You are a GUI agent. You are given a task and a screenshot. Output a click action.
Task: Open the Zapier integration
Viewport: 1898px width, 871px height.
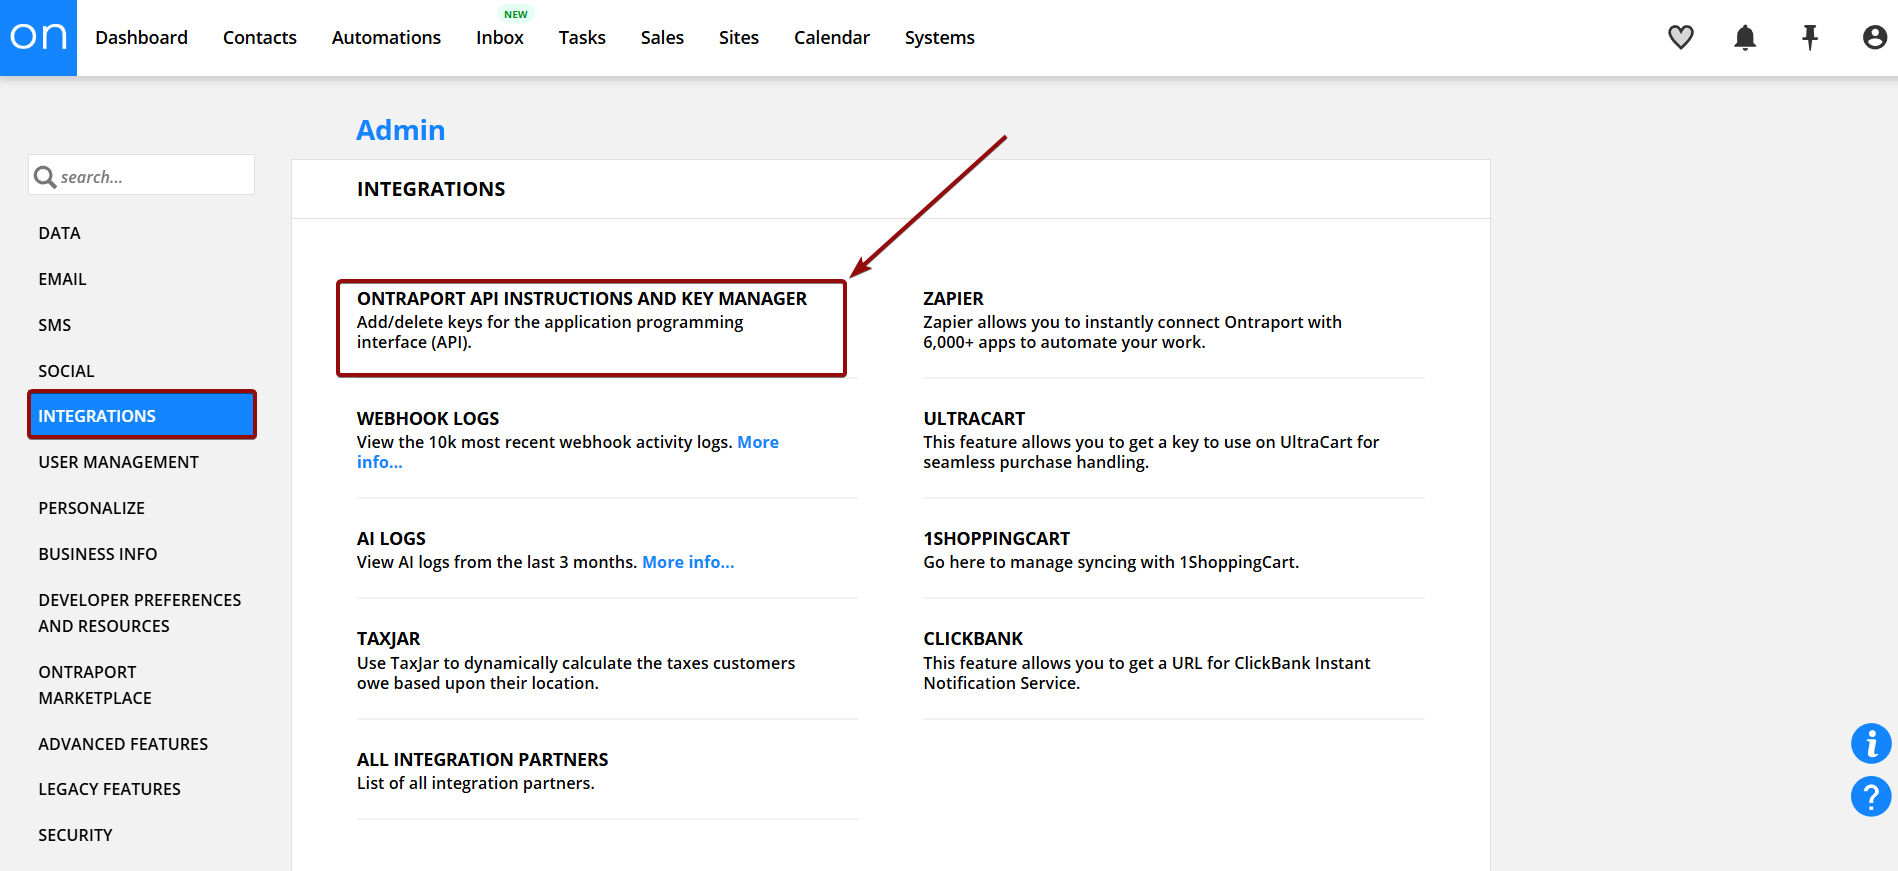pos(953,299)
